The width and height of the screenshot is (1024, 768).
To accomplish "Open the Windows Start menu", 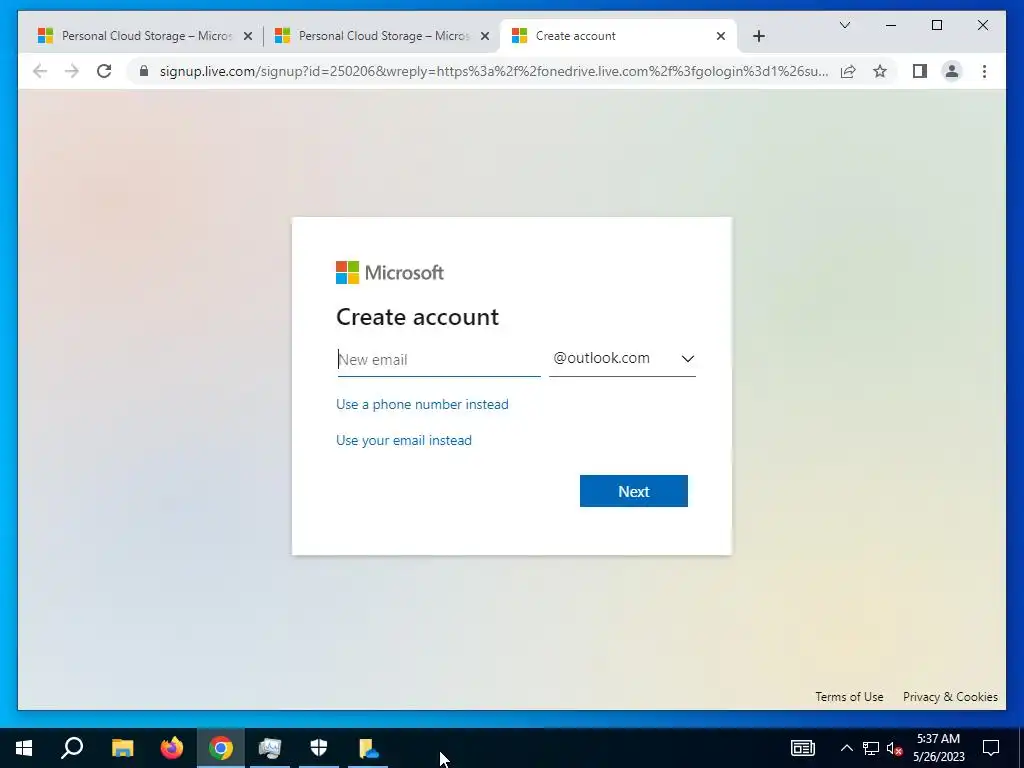I will tap(24, 748).
